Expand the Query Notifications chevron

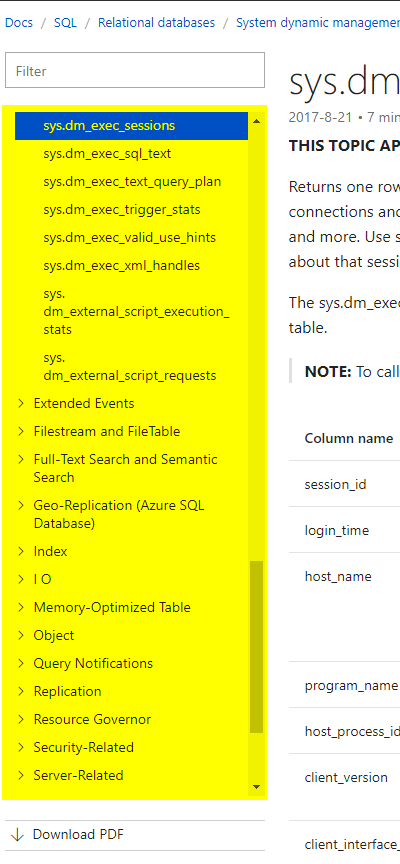[x=21, y=663]
